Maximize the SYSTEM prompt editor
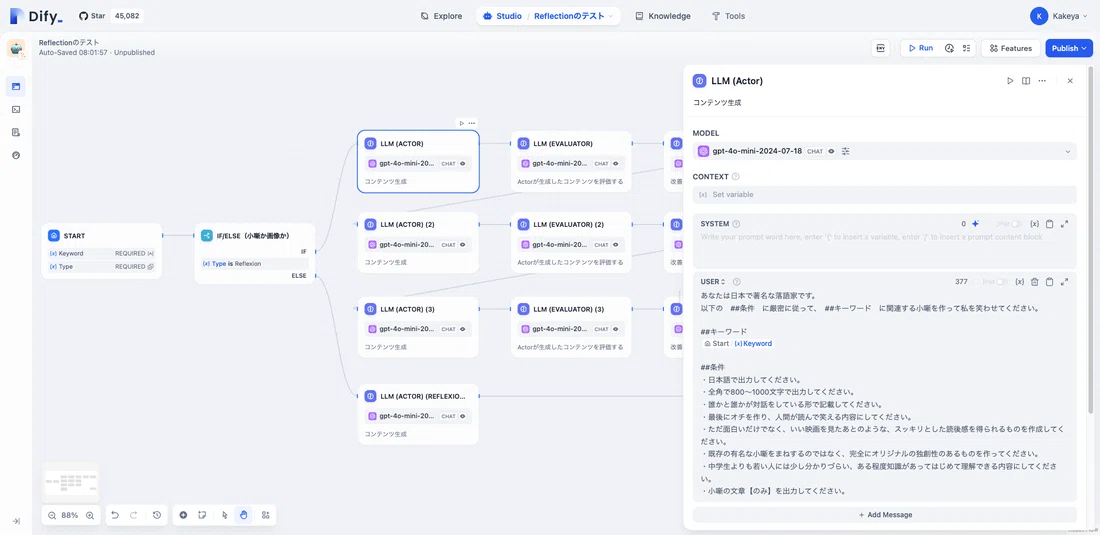The width and height of the screenshot is (1100, 535). coord(1064,224)
